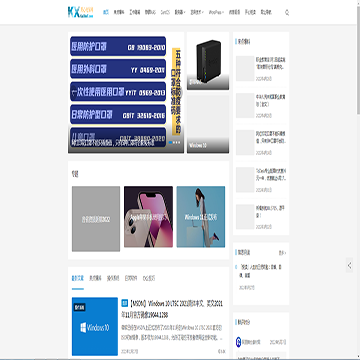Expand the dropdown menu left of WordPress

coord(198,13)
